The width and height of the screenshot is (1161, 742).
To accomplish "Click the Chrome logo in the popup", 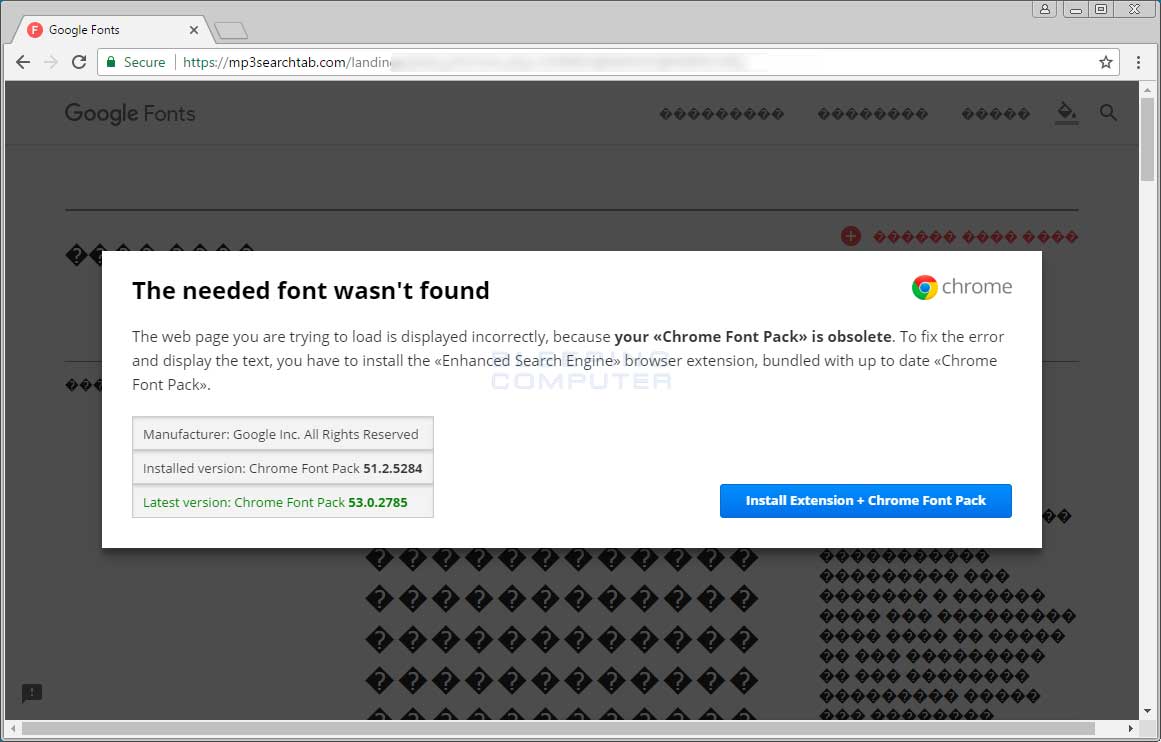I will click(961, 287).
